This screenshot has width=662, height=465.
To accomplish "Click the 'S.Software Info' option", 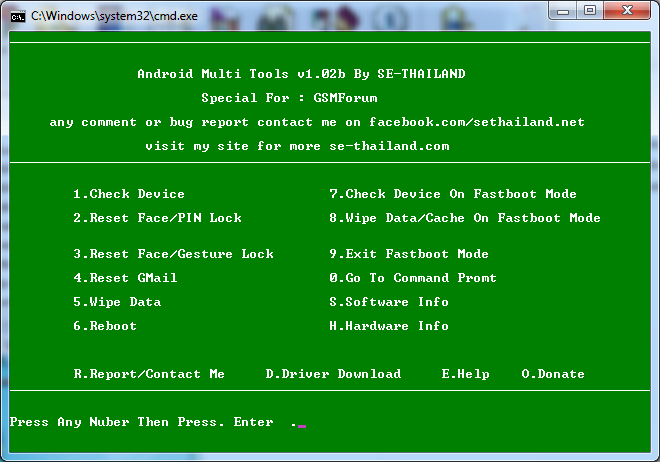I will (389, 302).
